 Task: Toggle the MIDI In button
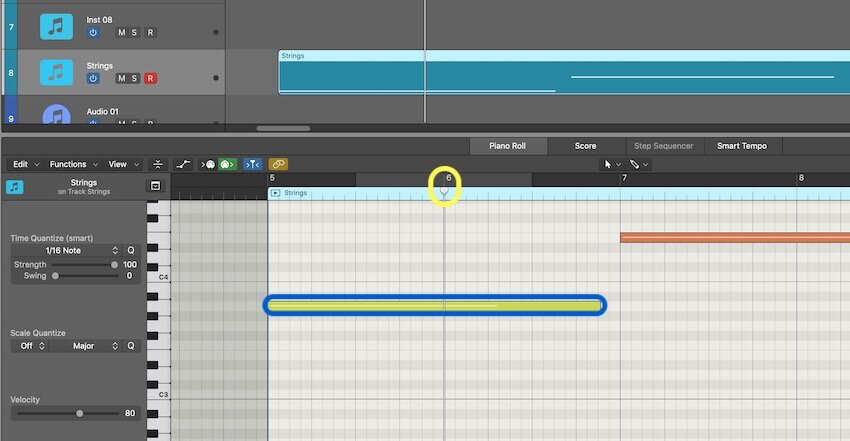(x=208, y=164)
